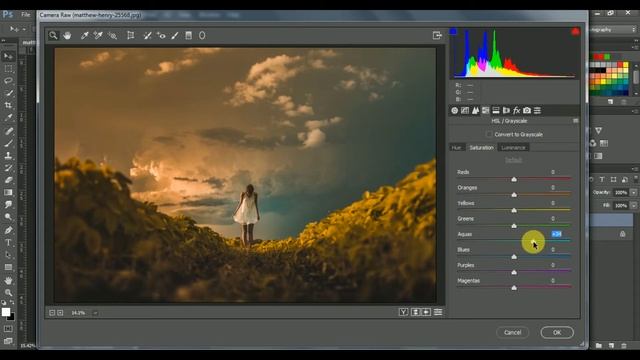The width and height of the screenshot is (640, 360).
Task: Click the OK button
Action: pos(557,332)
